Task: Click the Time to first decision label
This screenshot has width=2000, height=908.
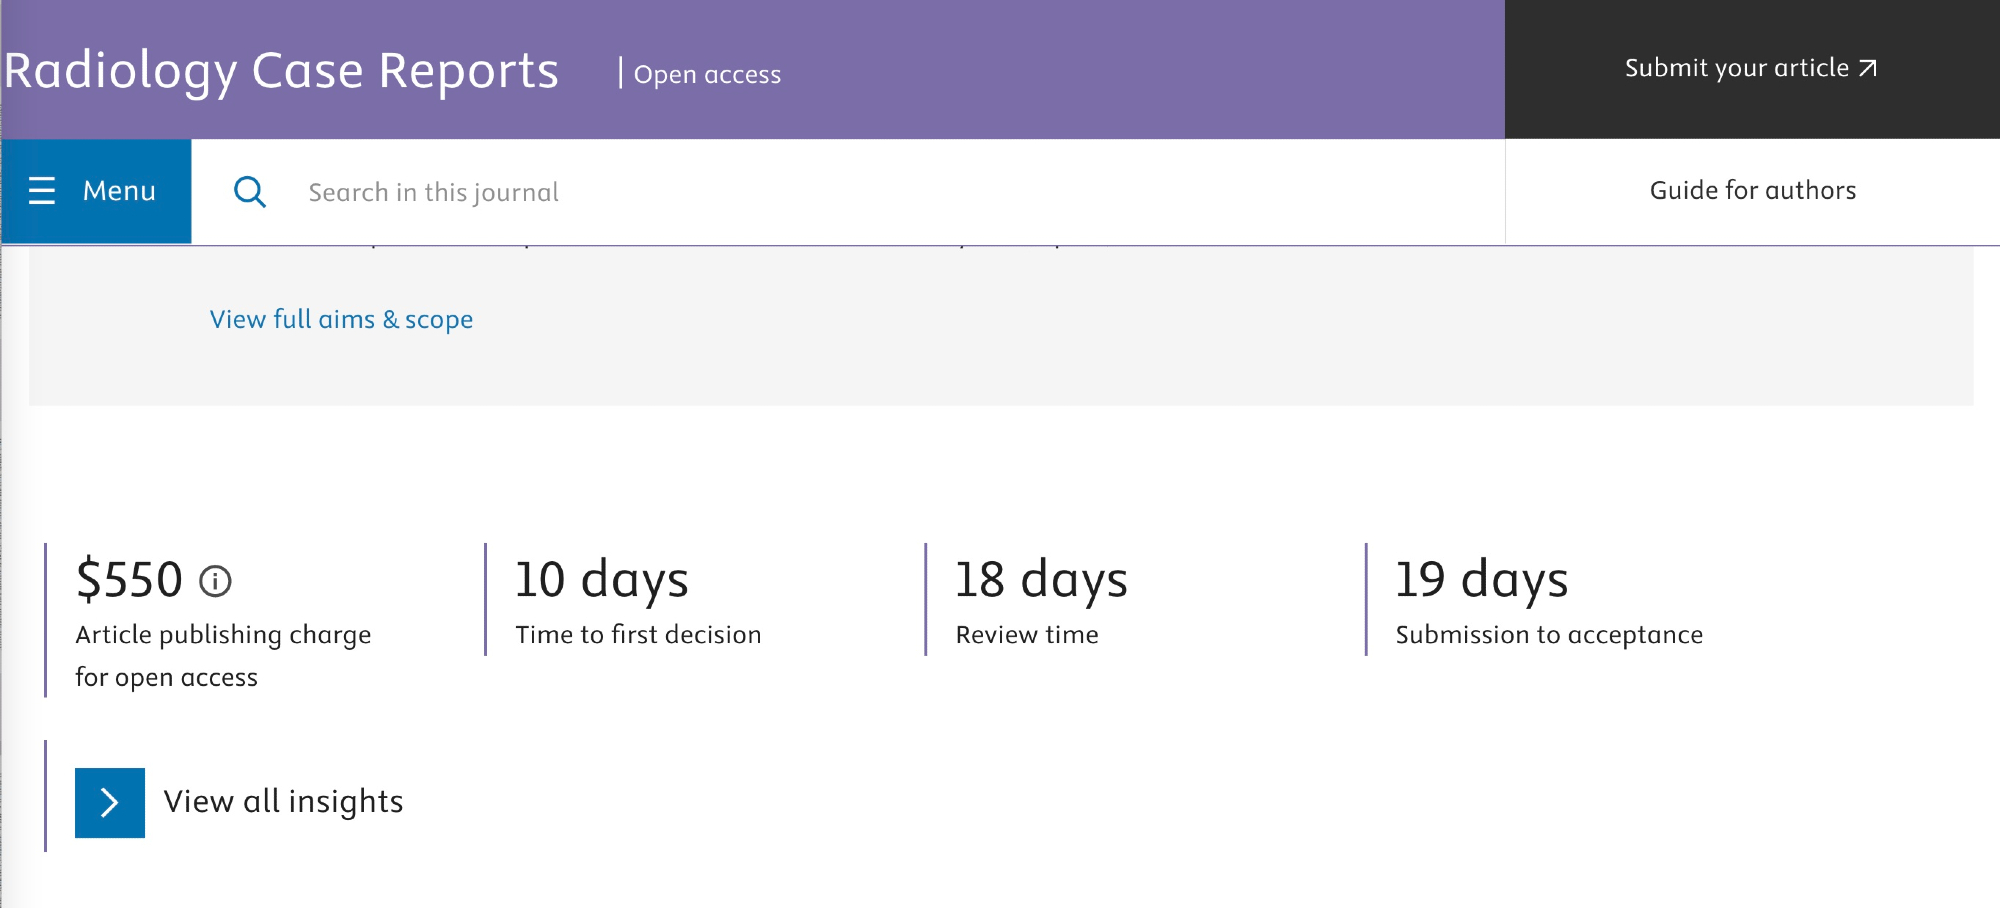Action: (638, 635)
